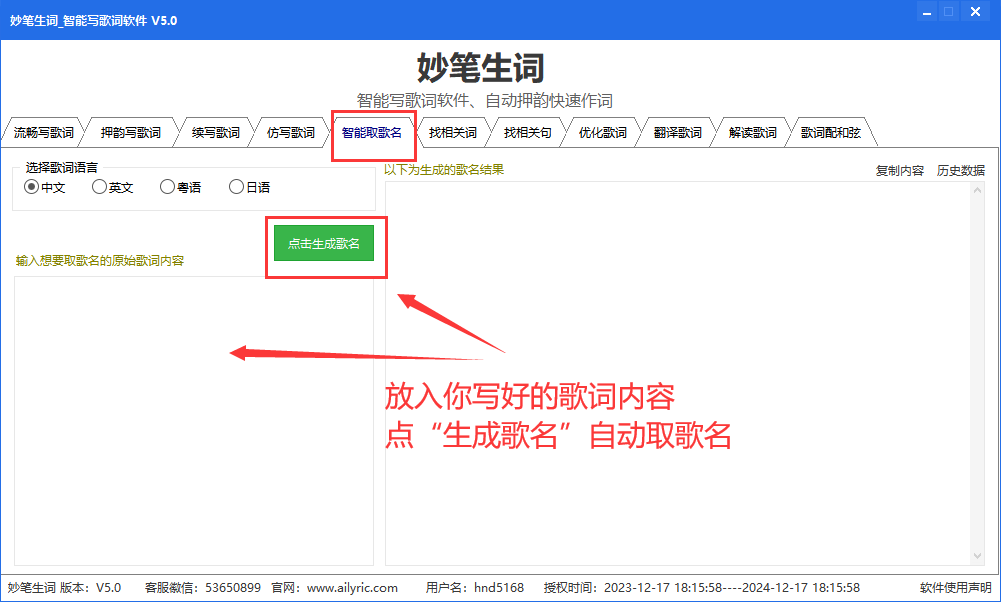The width and height of the screenshot is (1001, 602).
Task: Minimize the 妙笔生词 window
Action: coord(927,12)
